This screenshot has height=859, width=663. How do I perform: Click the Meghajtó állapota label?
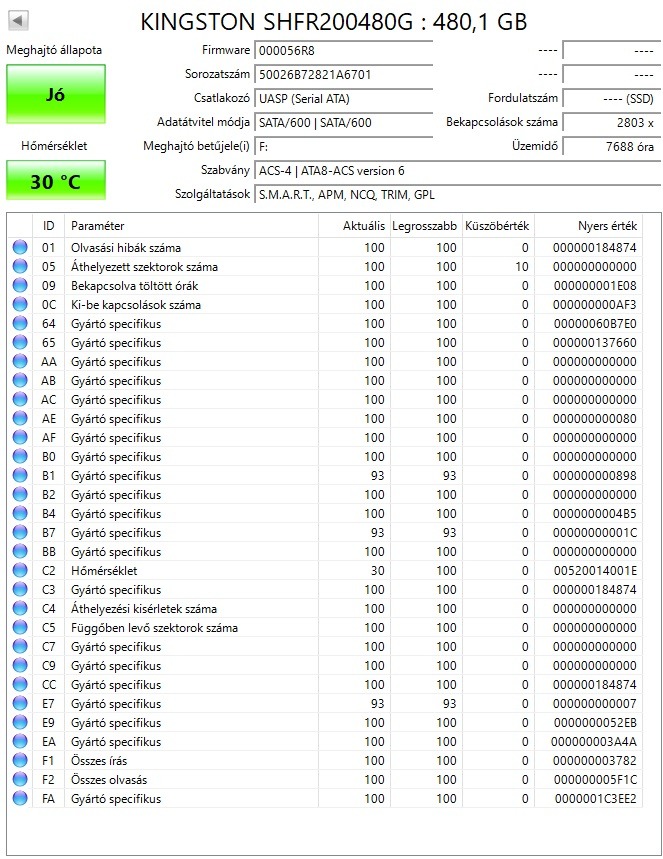tap(54, 50)
